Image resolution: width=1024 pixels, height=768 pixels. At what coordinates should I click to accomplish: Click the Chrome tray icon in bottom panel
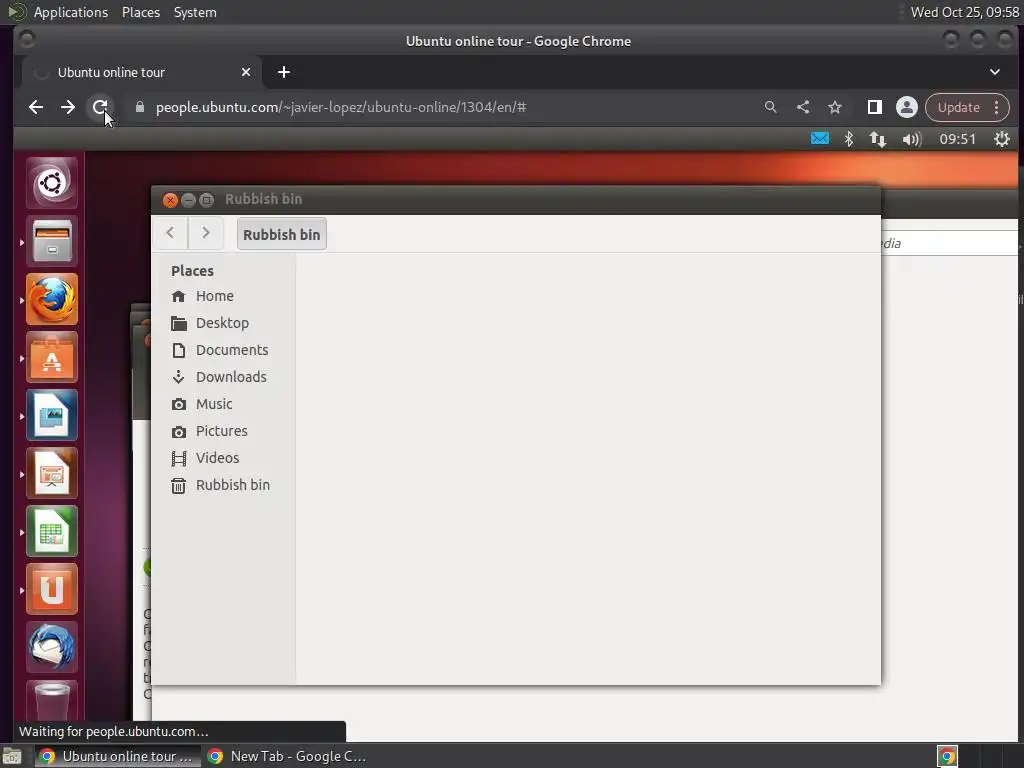(947, 756)
